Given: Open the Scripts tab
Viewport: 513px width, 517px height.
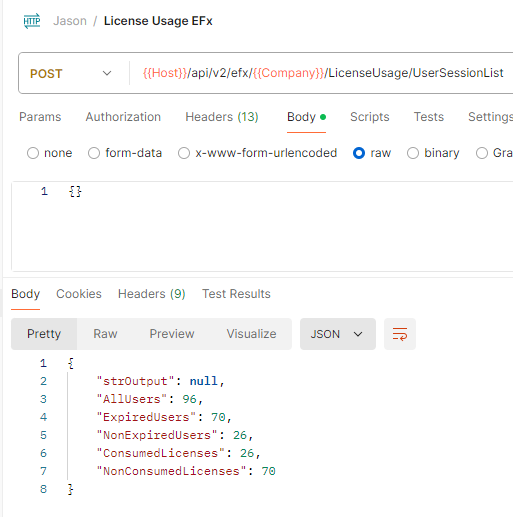Looking at the screenshot, I should (370, 117).
